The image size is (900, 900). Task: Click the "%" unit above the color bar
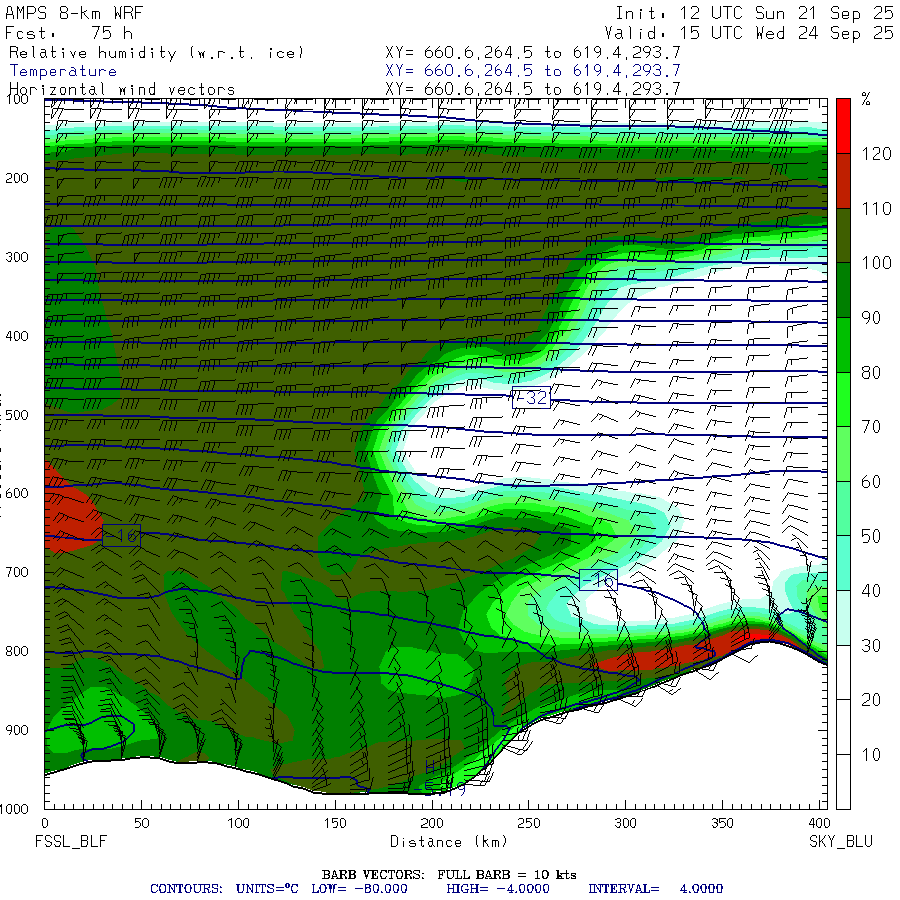(866, 99)
